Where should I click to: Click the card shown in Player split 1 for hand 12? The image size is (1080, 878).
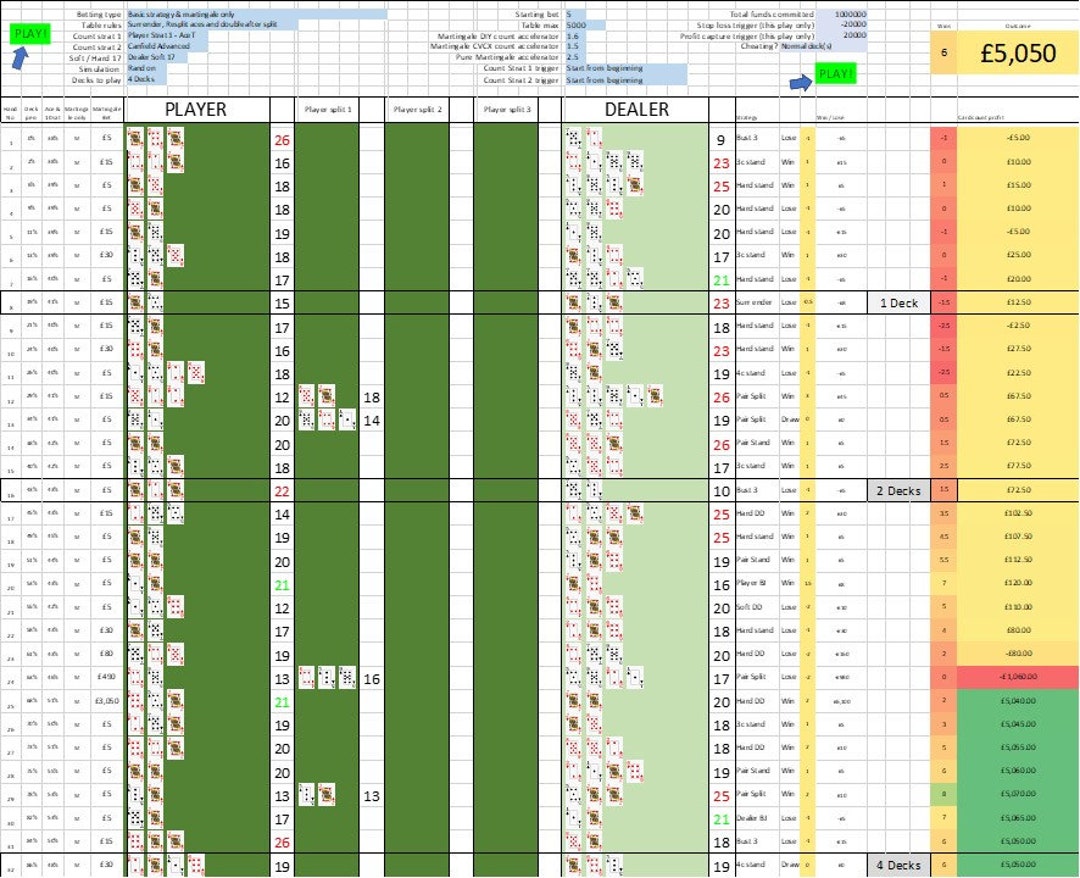pyautogui.click(x=306, y=397)
